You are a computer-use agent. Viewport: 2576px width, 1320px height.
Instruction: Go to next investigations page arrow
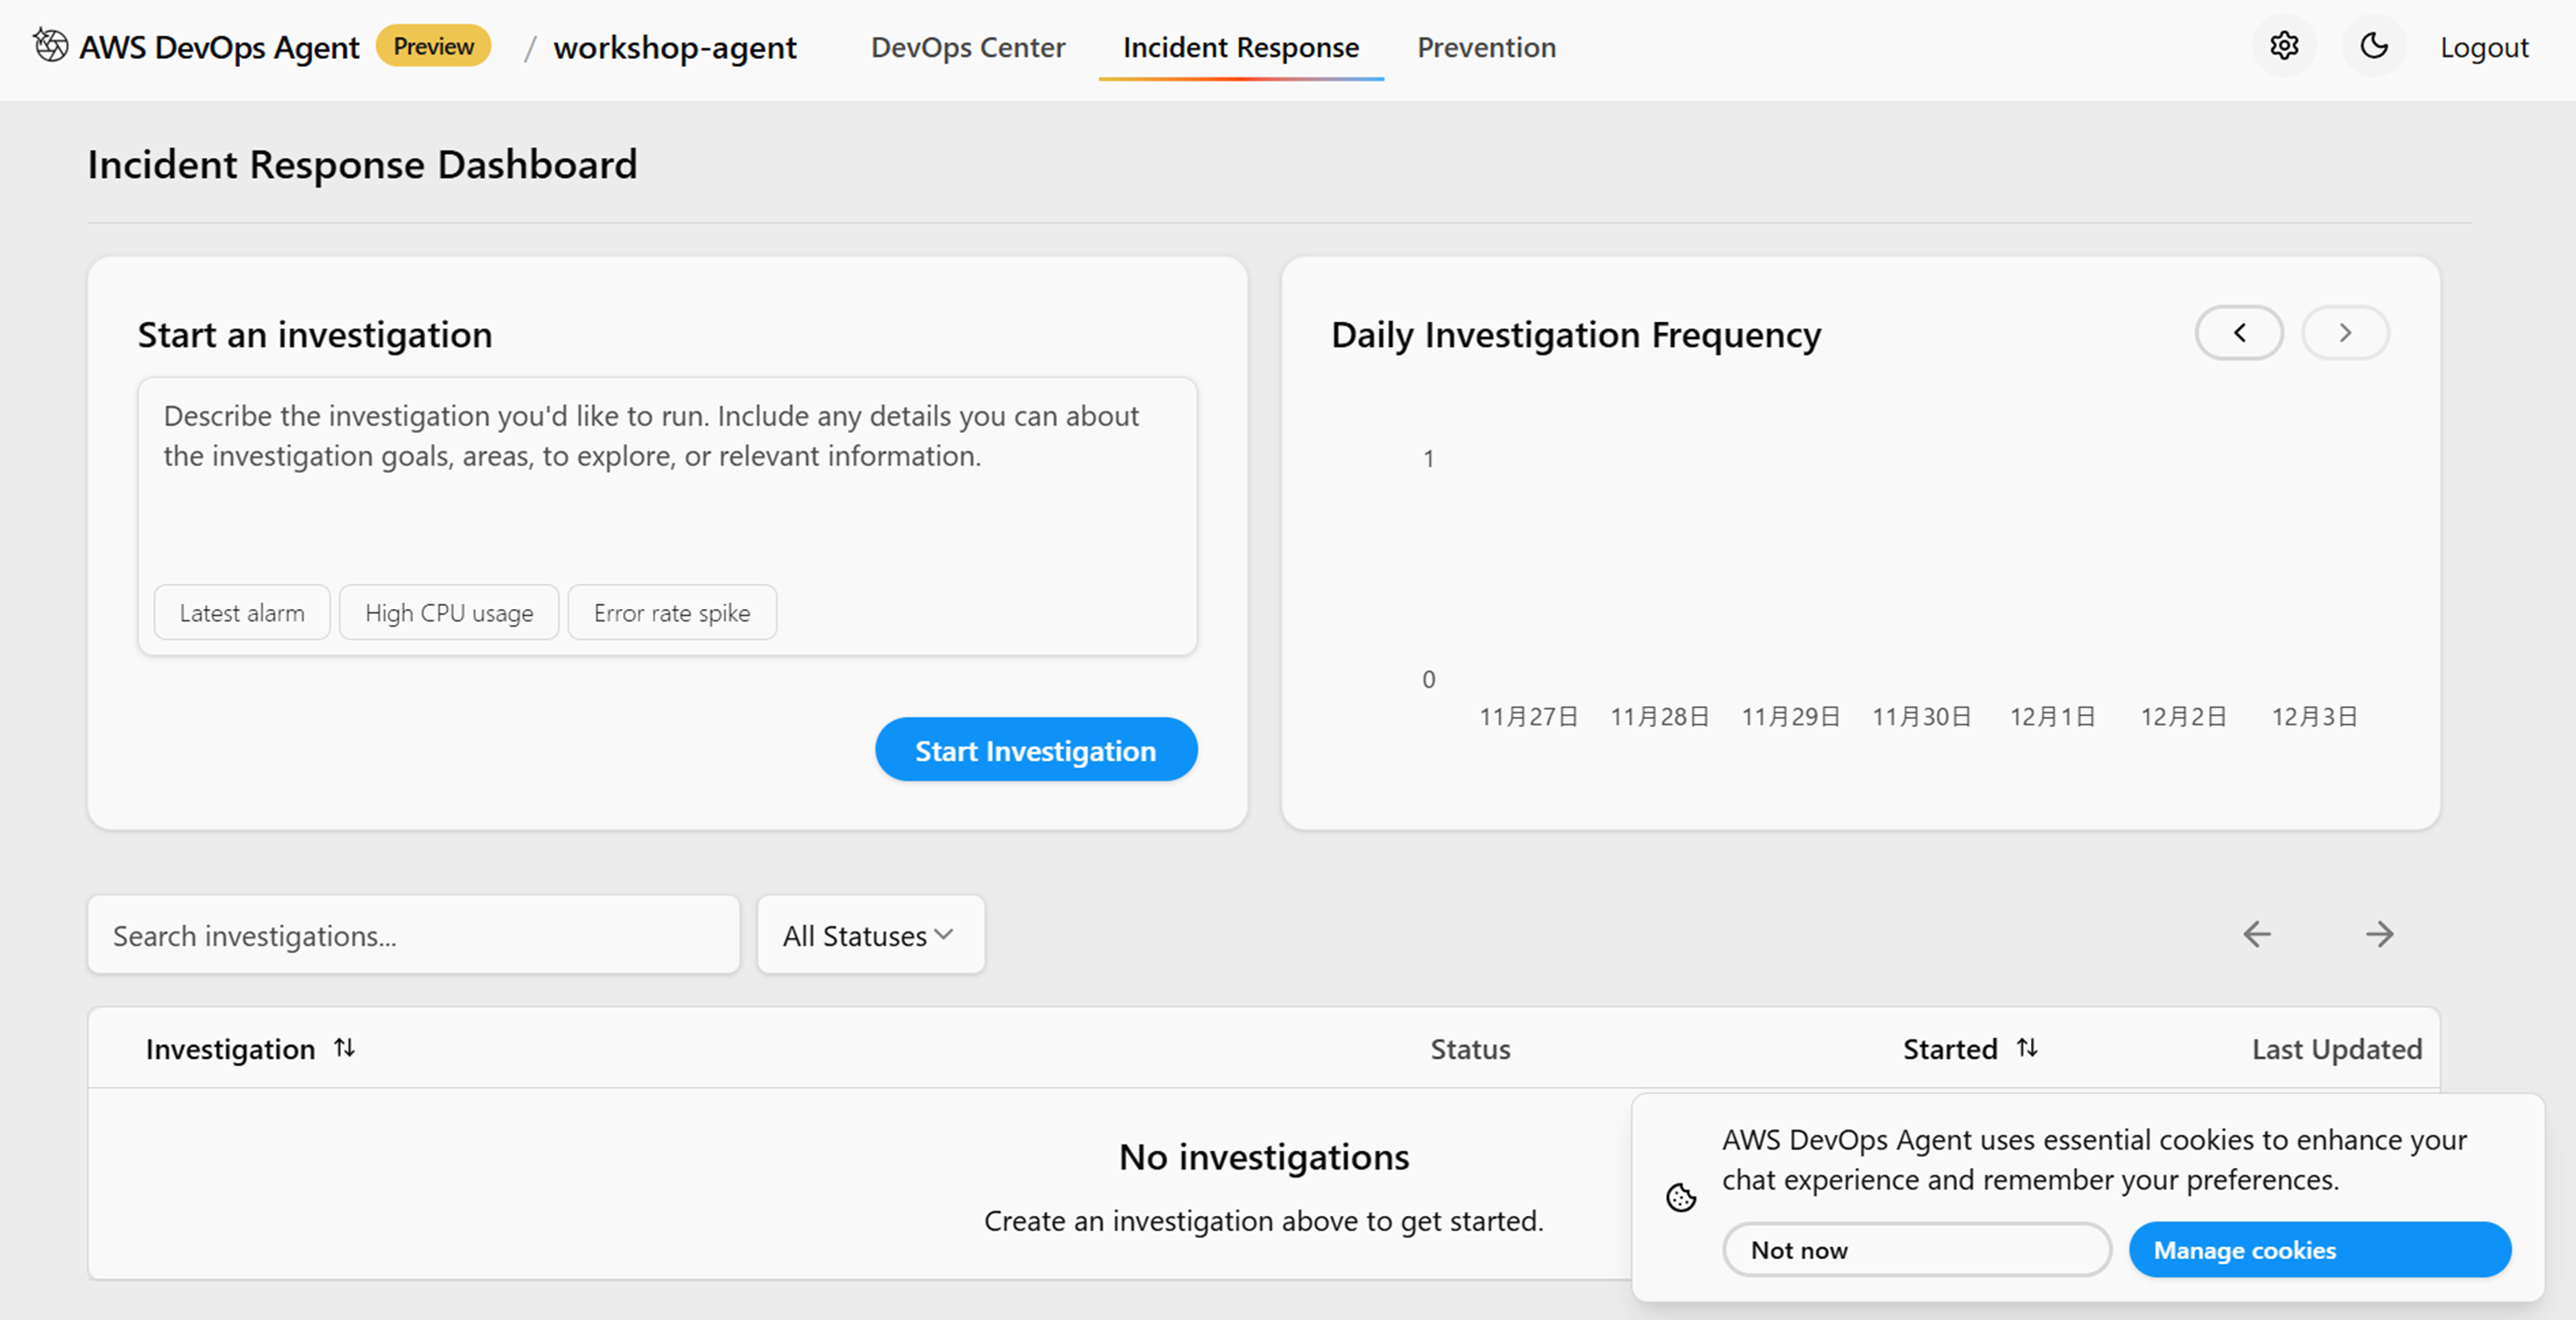coord(2379,934)
